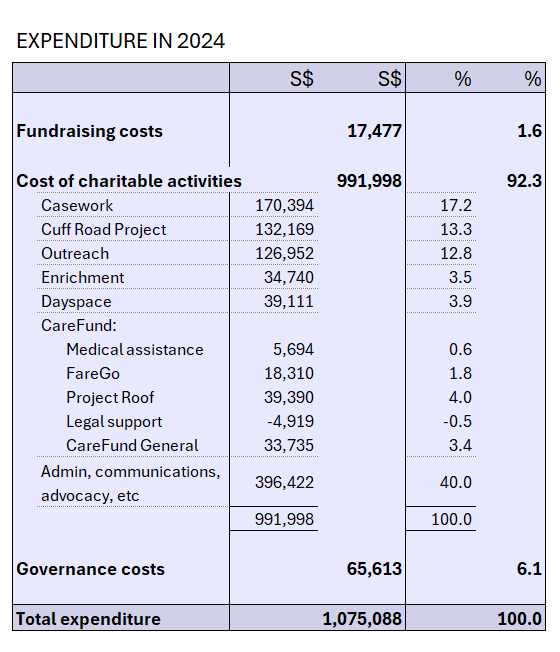Click the Casework amount 170,394
The image size is (560, 652).
[284, 205]
